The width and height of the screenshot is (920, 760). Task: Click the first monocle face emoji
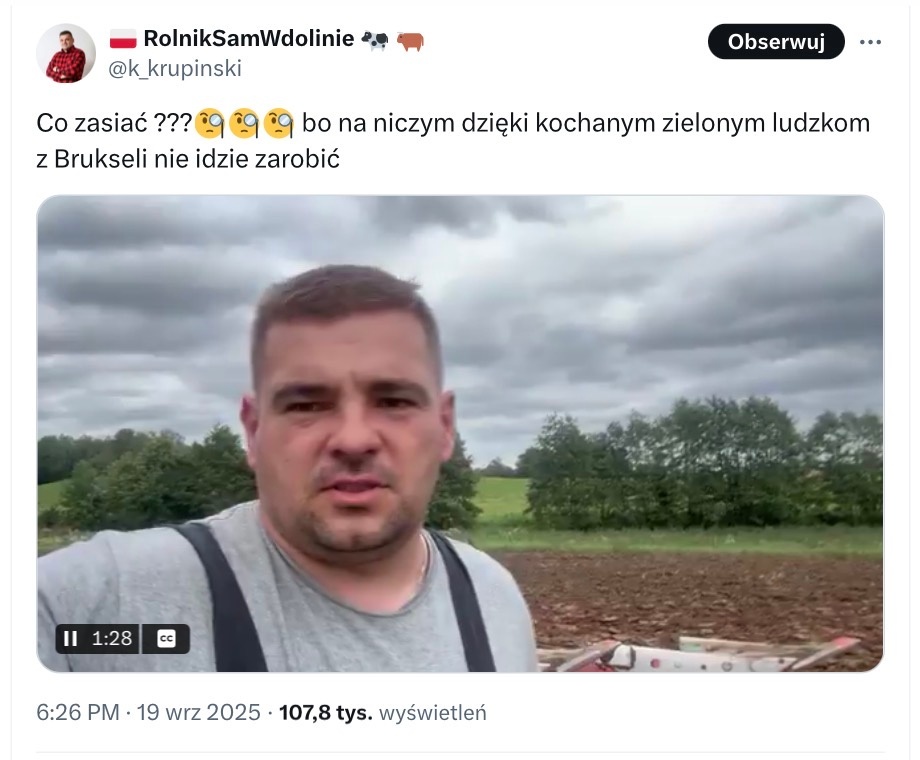pyautogui.click(x=210, y=123)
